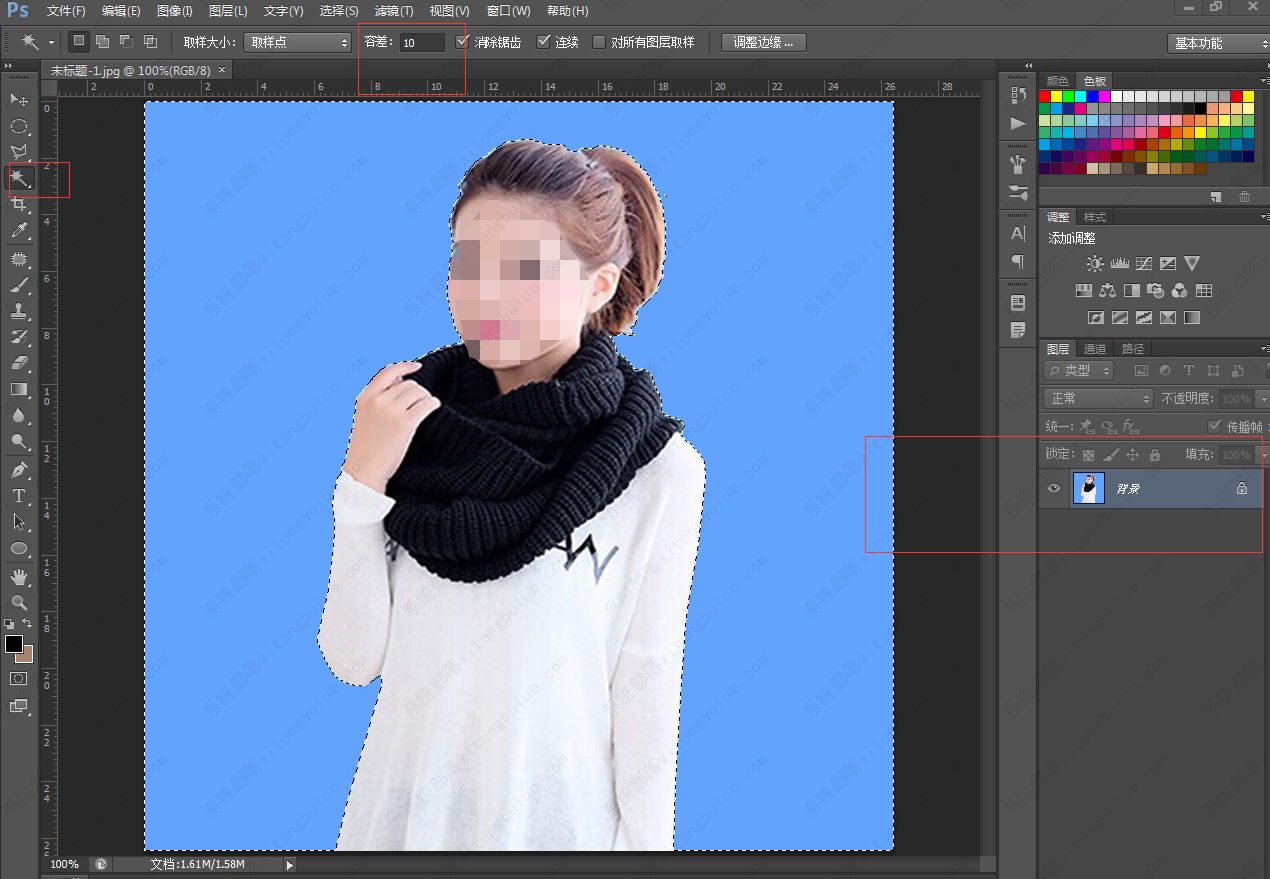Change the screen mode

pos(19,706)
